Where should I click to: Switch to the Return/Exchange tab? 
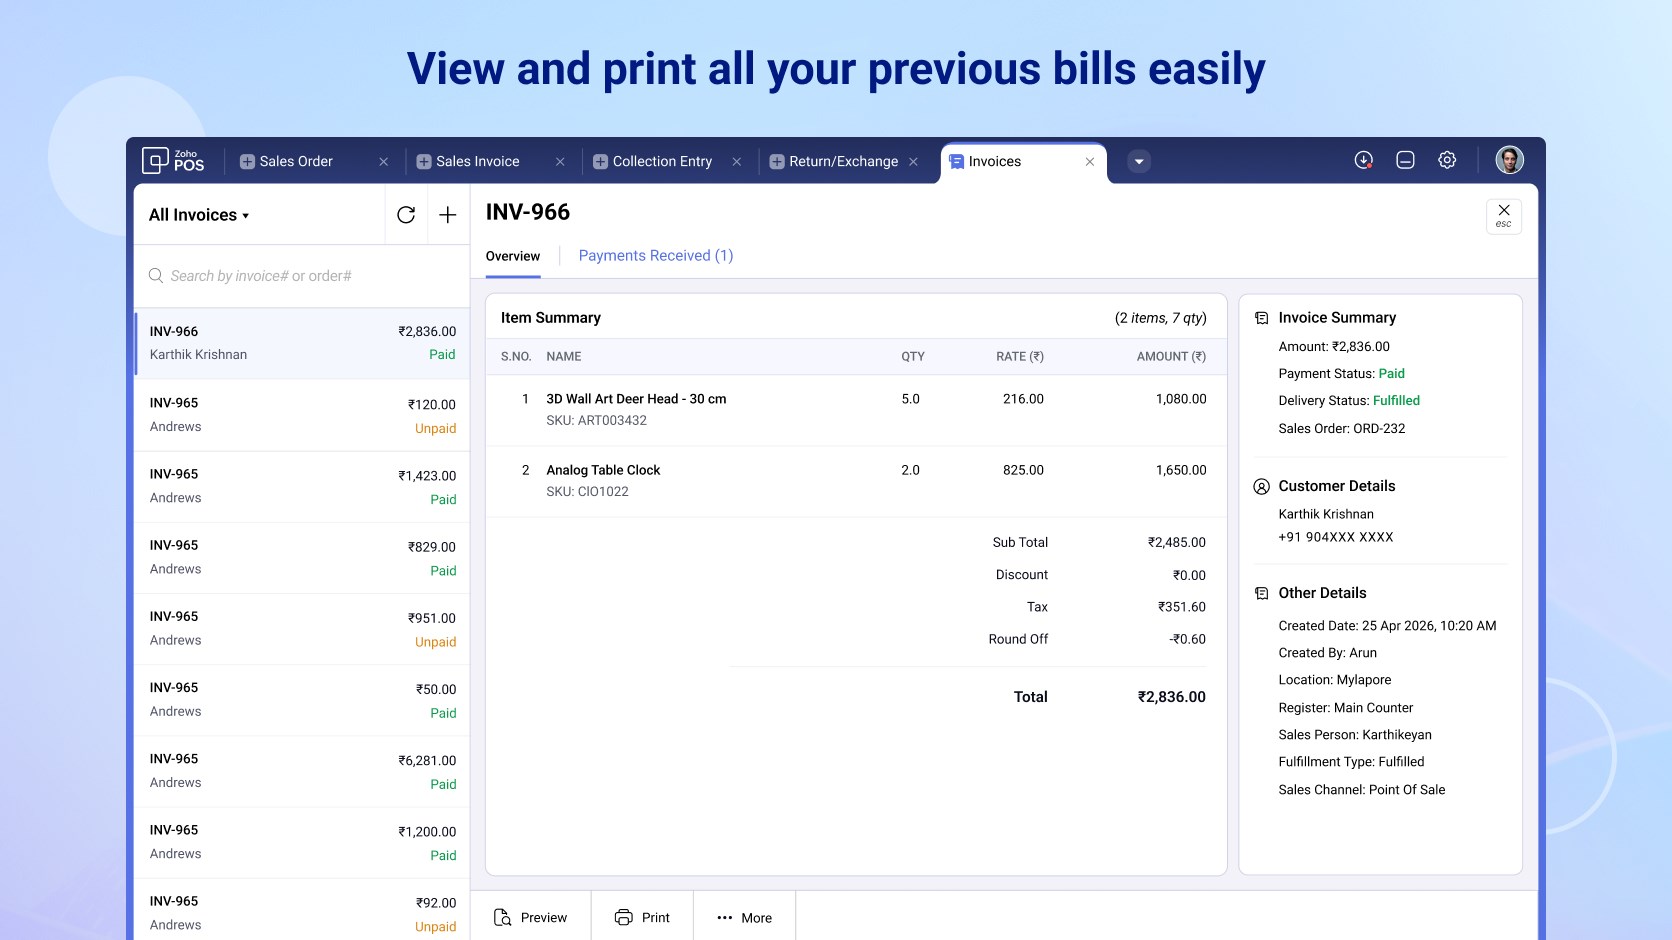coord(843,162)
